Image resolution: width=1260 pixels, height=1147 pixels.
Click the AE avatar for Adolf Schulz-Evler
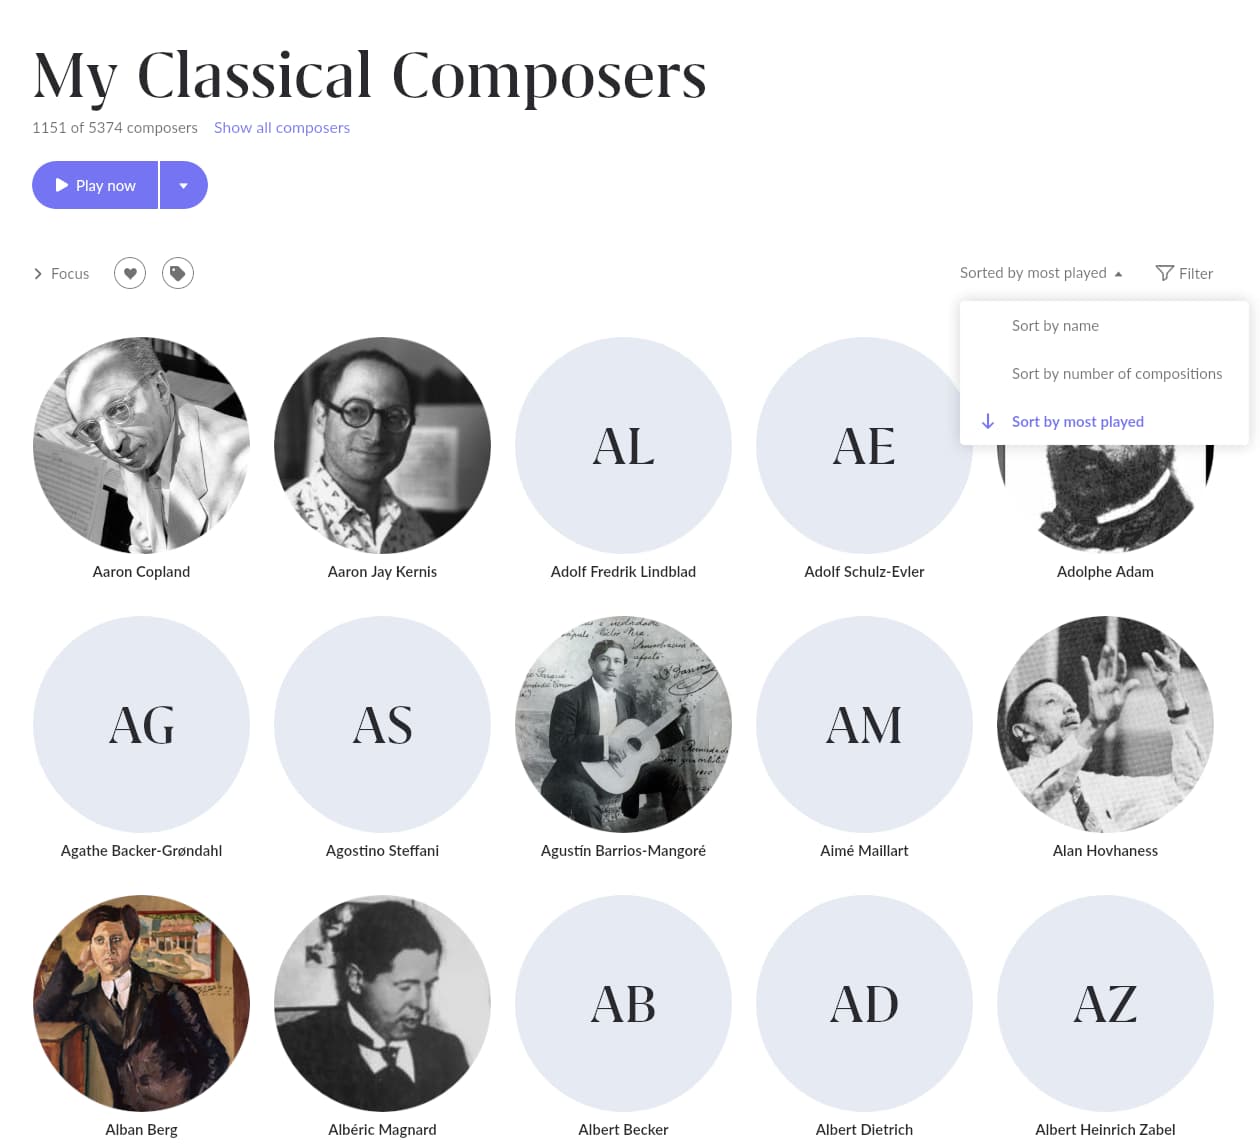pyautogui.click(x=864, y=445)
